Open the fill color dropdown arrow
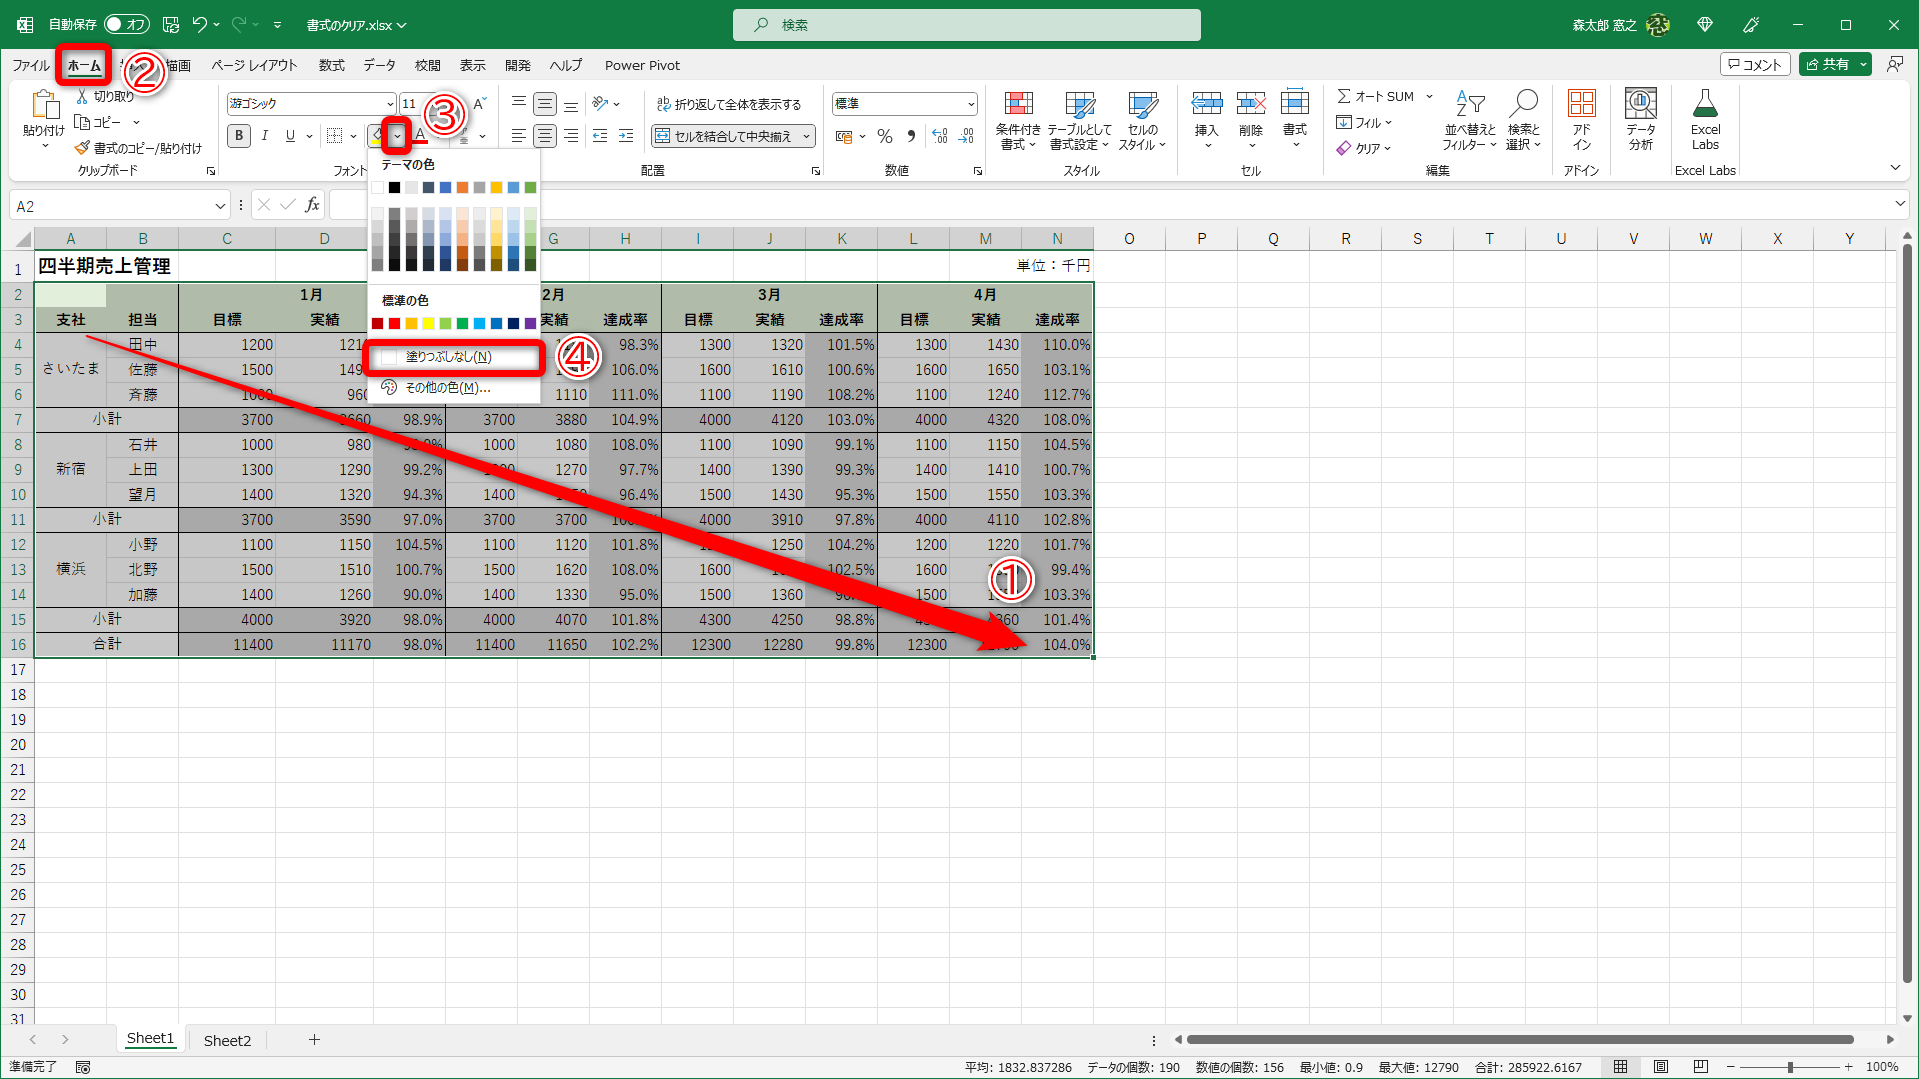Screen dimensions: 1919x1079 [397, 136]
